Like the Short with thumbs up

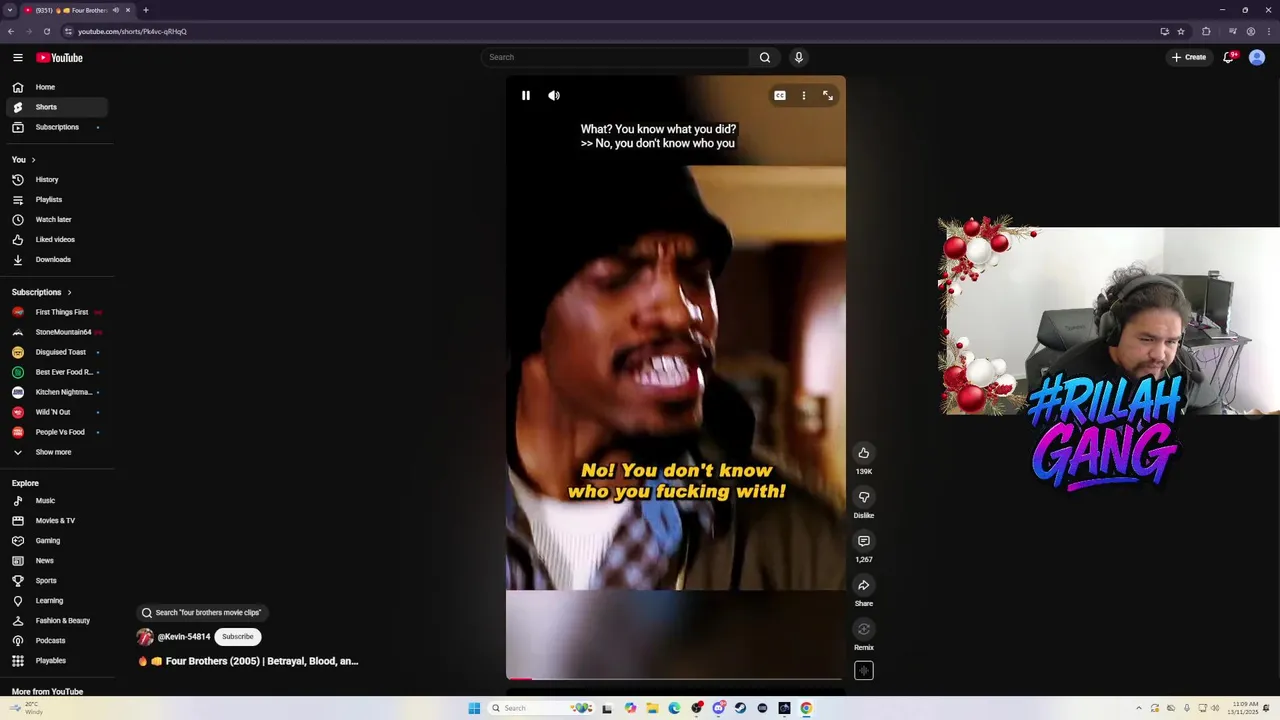pyautogui.click(x=864, y=453)
